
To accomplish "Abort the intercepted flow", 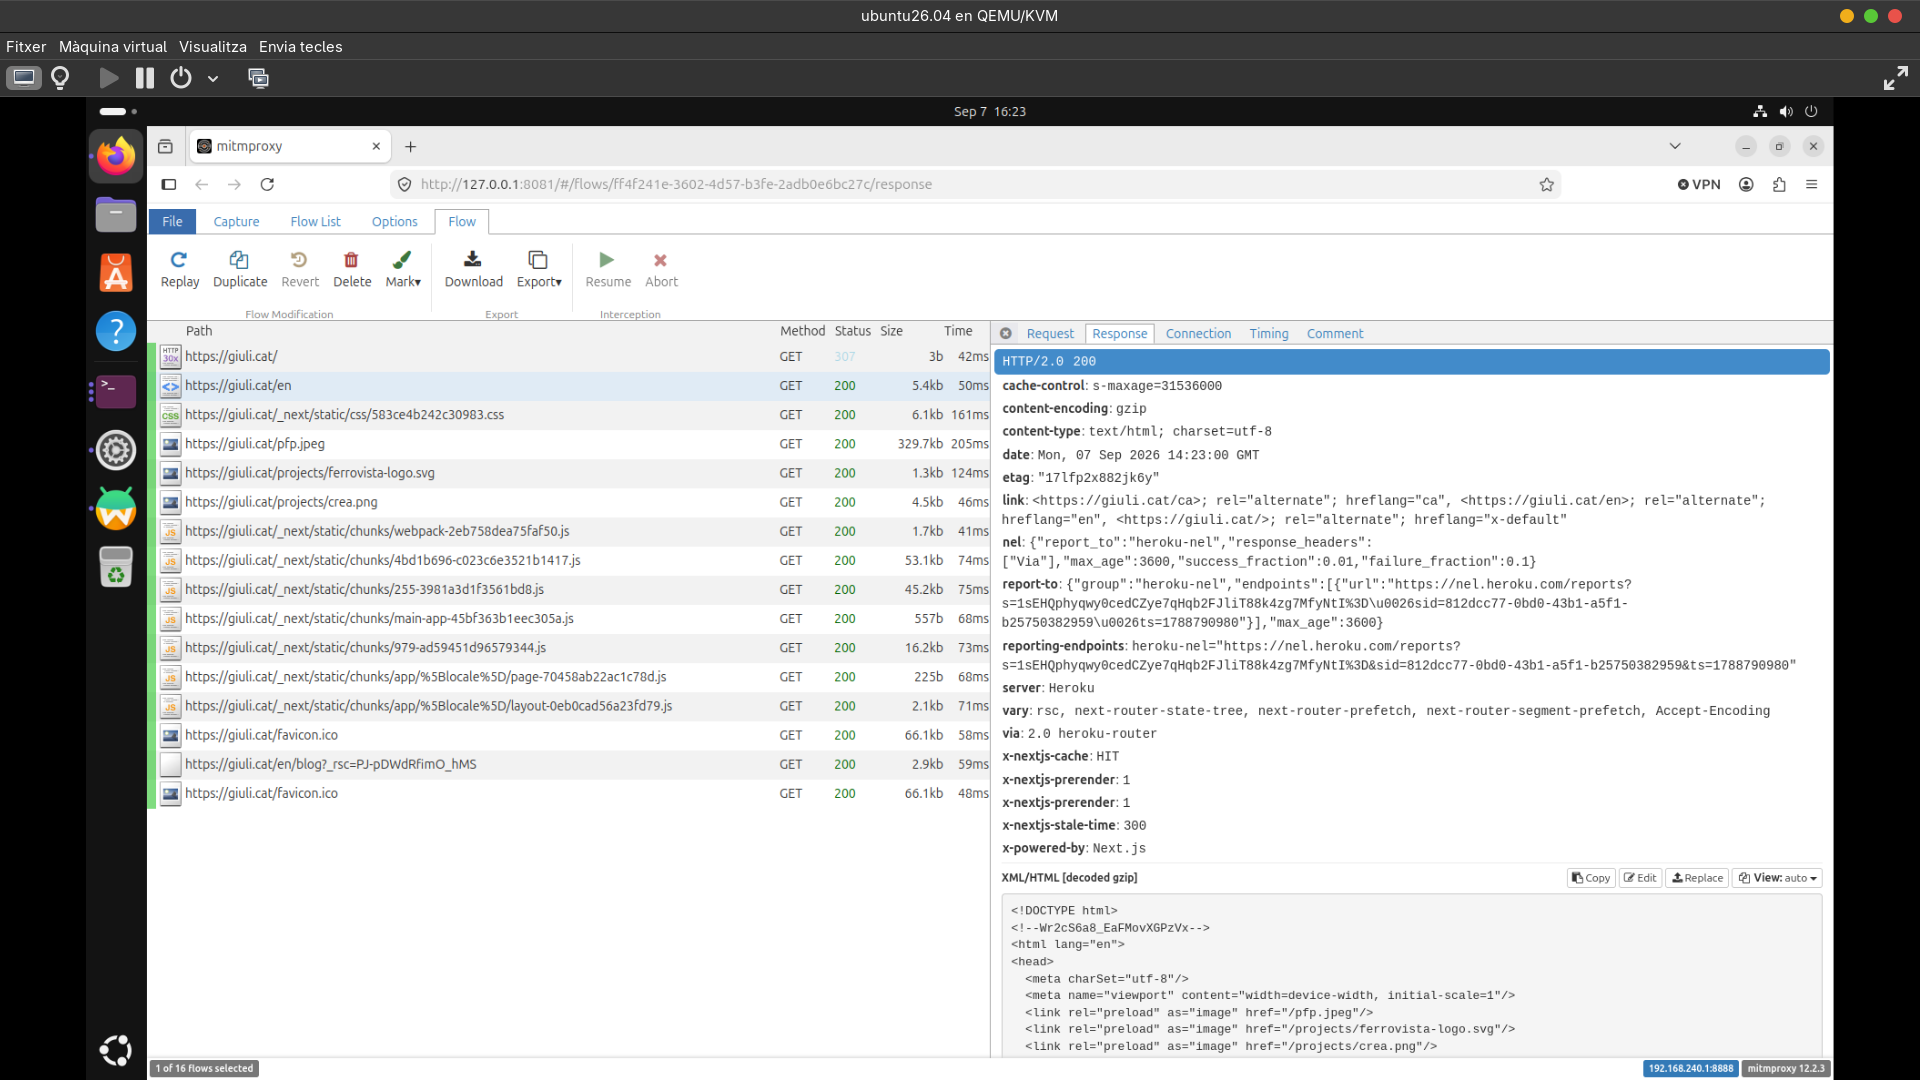I will tap(661, 270).
